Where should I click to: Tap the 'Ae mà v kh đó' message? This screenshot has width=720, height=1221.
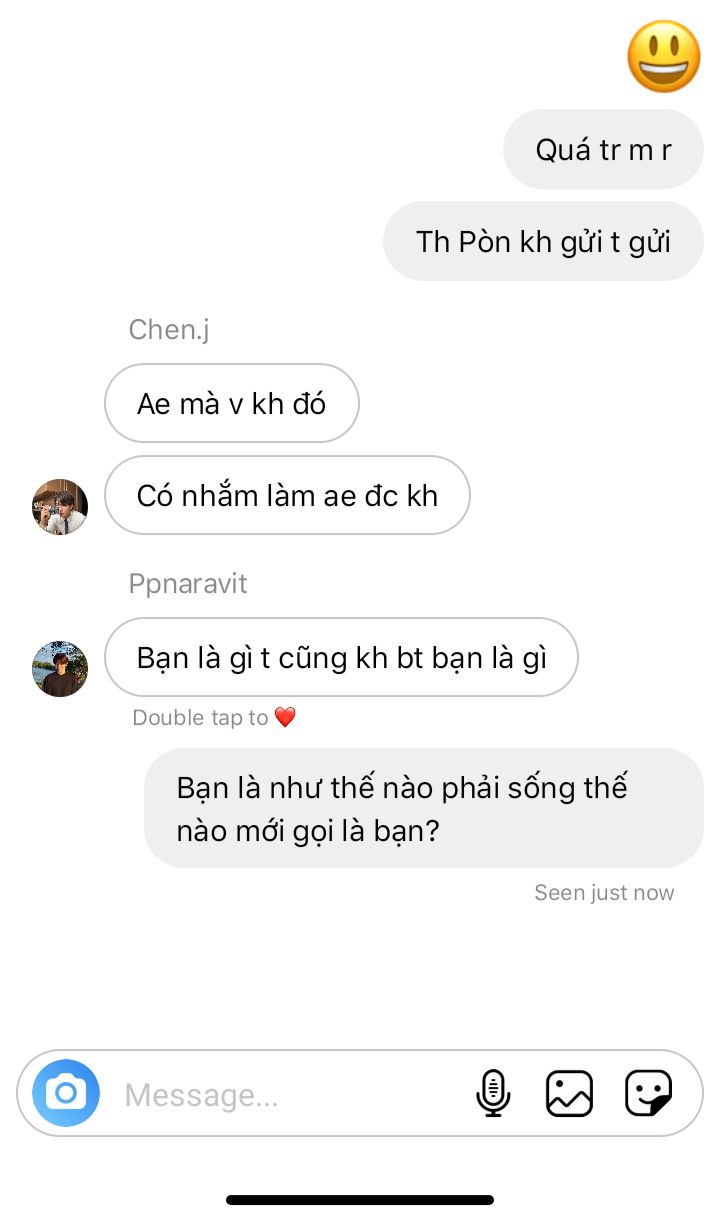(232, 403)
